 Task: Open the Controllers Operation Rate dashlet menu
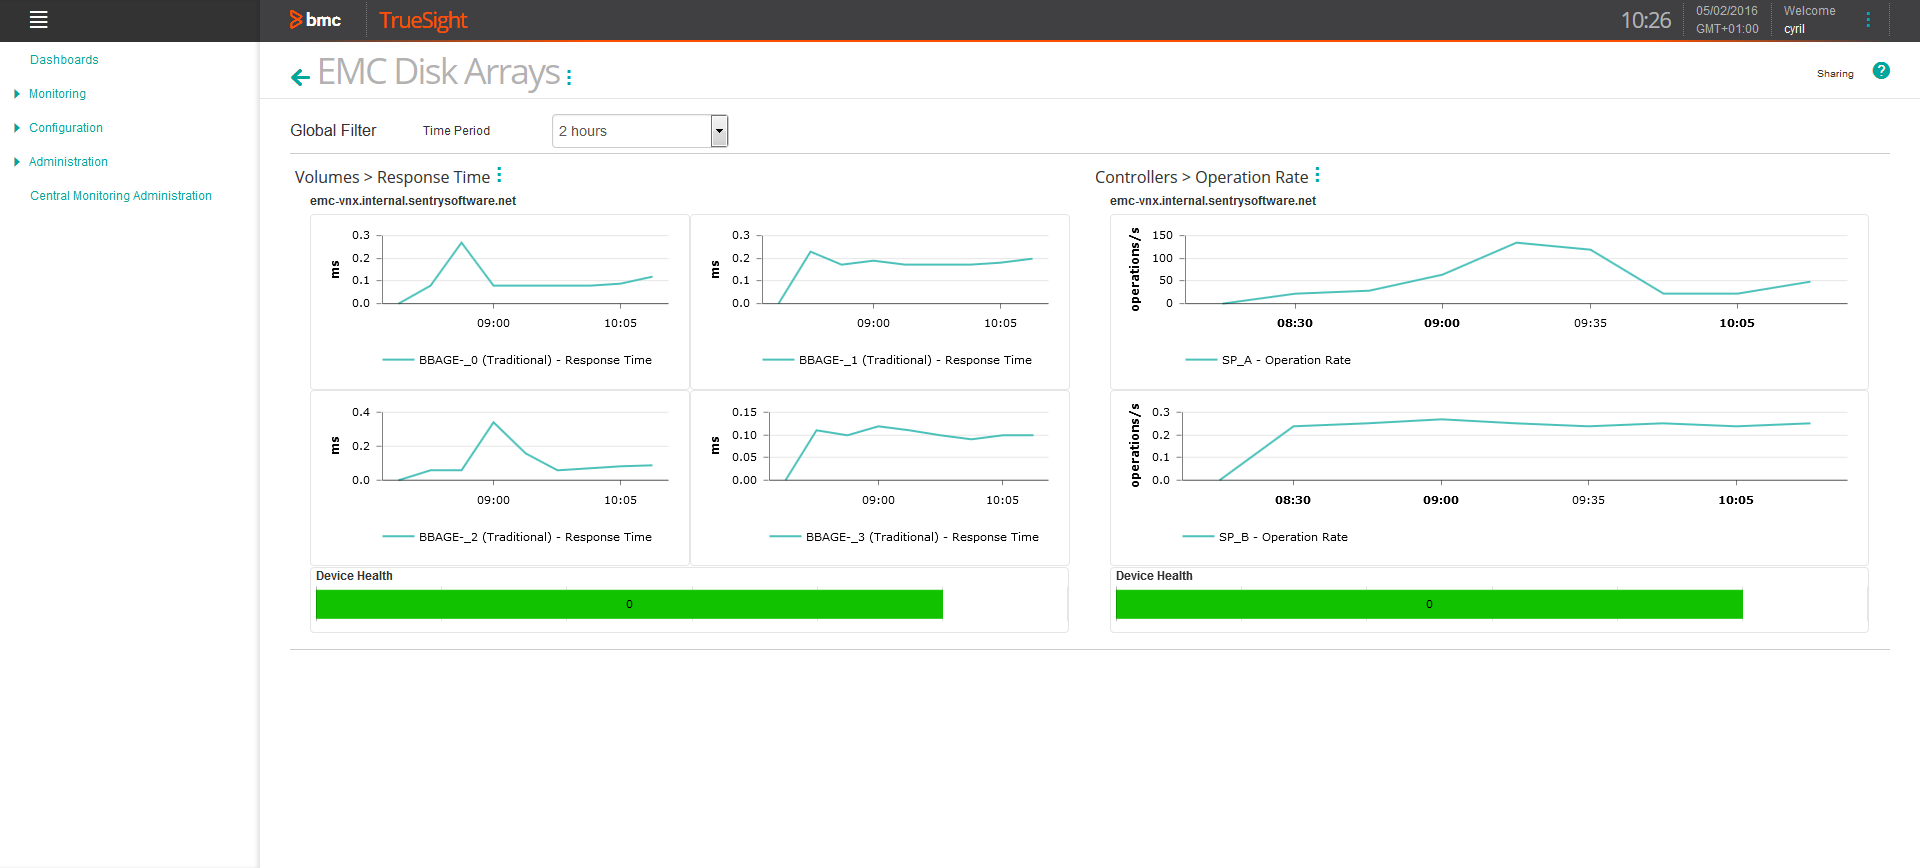pyautogui.click(x=1317, y=175)
